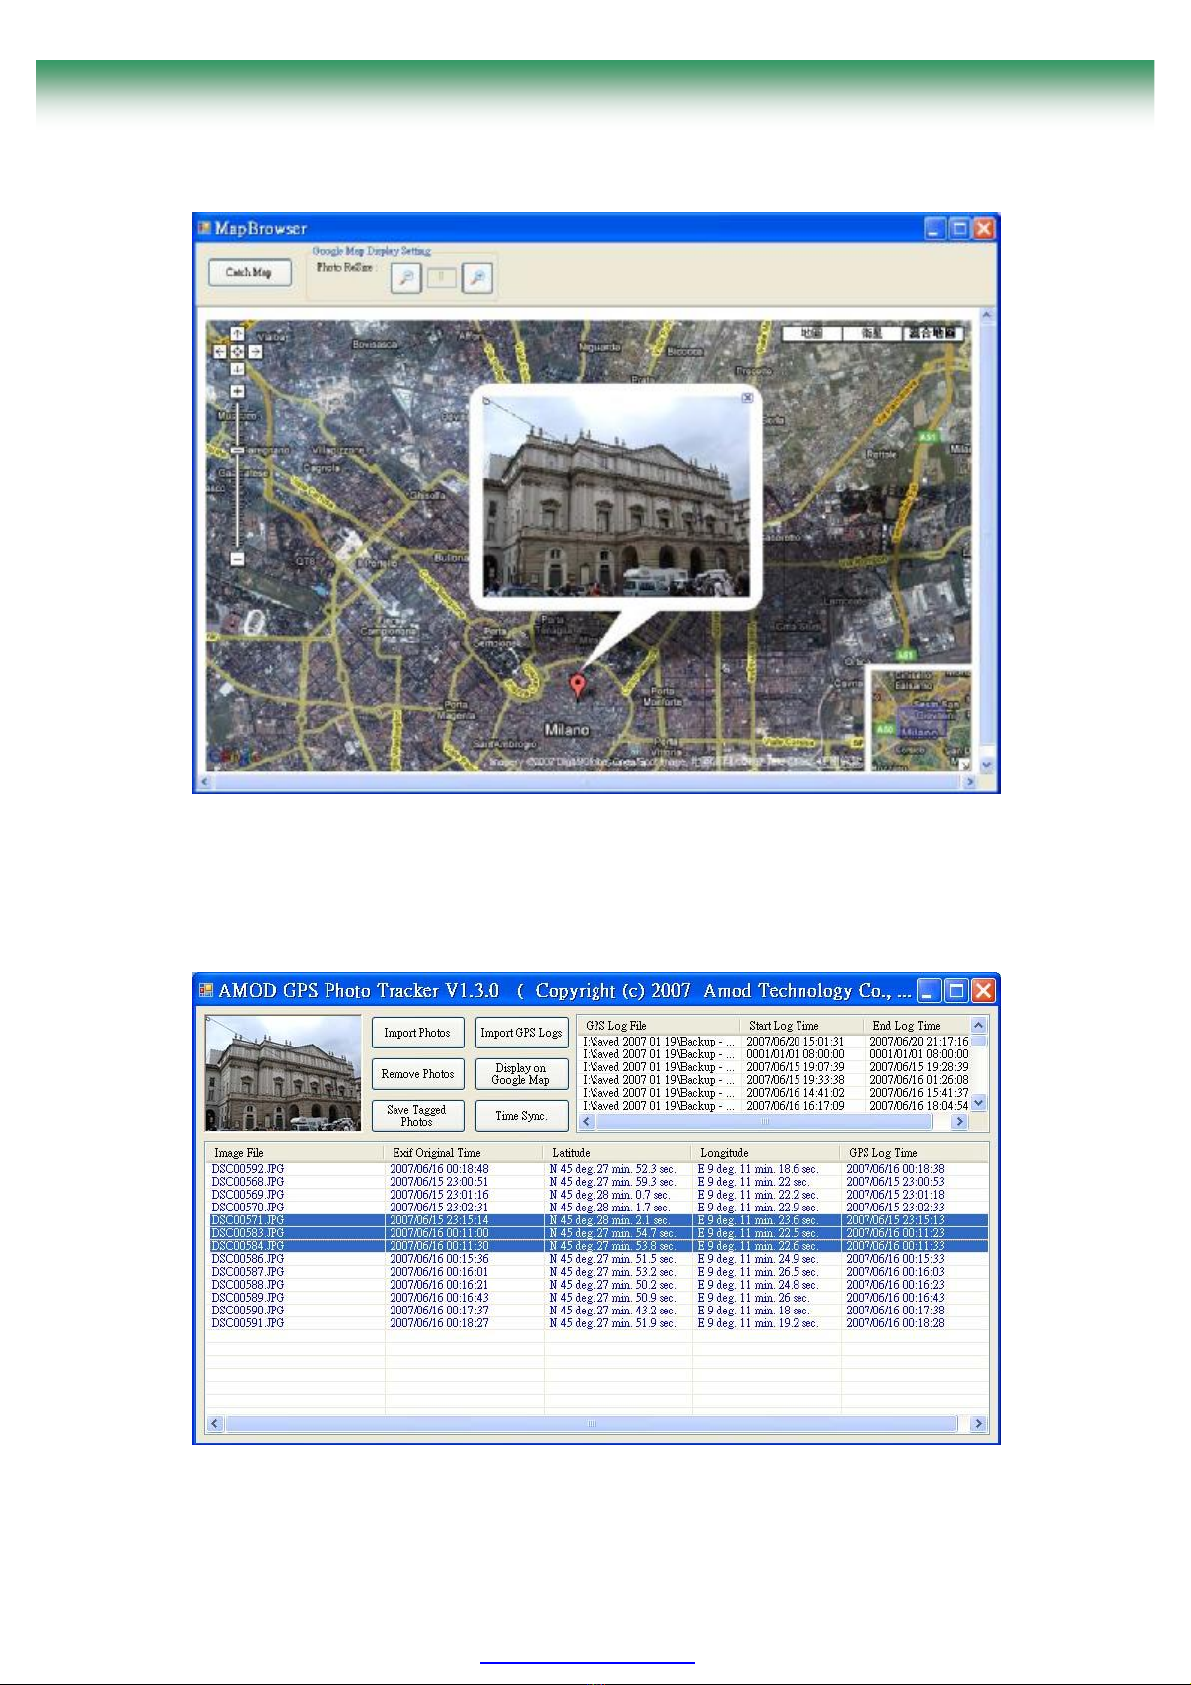Click GPS log list scroll left arrow
The image size is (1191, 1685).
587,1122
